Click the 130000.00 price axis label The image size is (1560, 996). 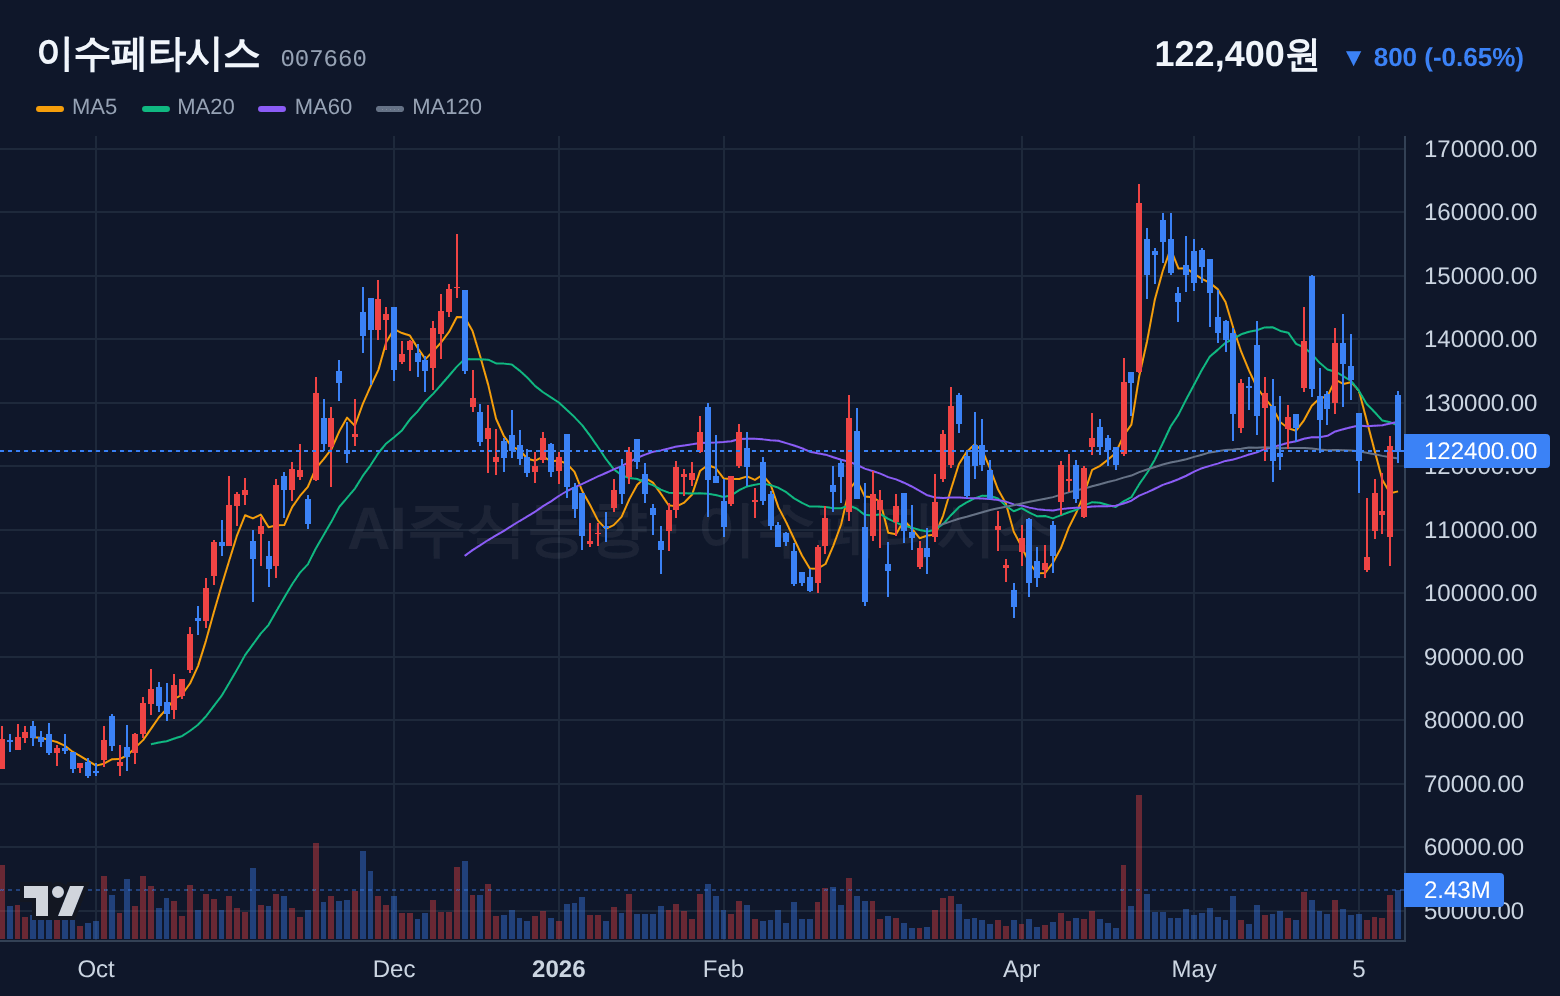(x=1480, y=403)
